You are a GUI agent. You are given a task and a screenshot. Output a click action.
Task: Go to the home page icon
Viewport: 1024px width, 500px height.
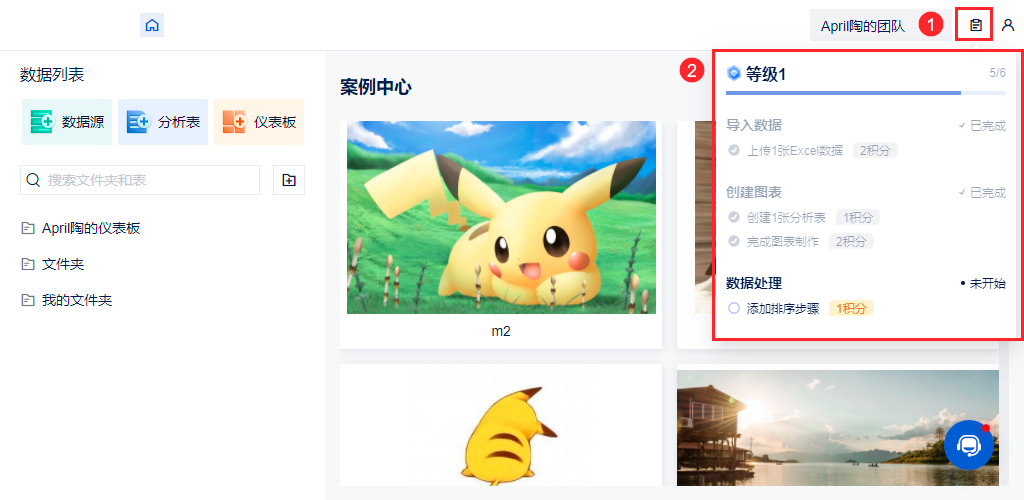[x=152, y=25]
